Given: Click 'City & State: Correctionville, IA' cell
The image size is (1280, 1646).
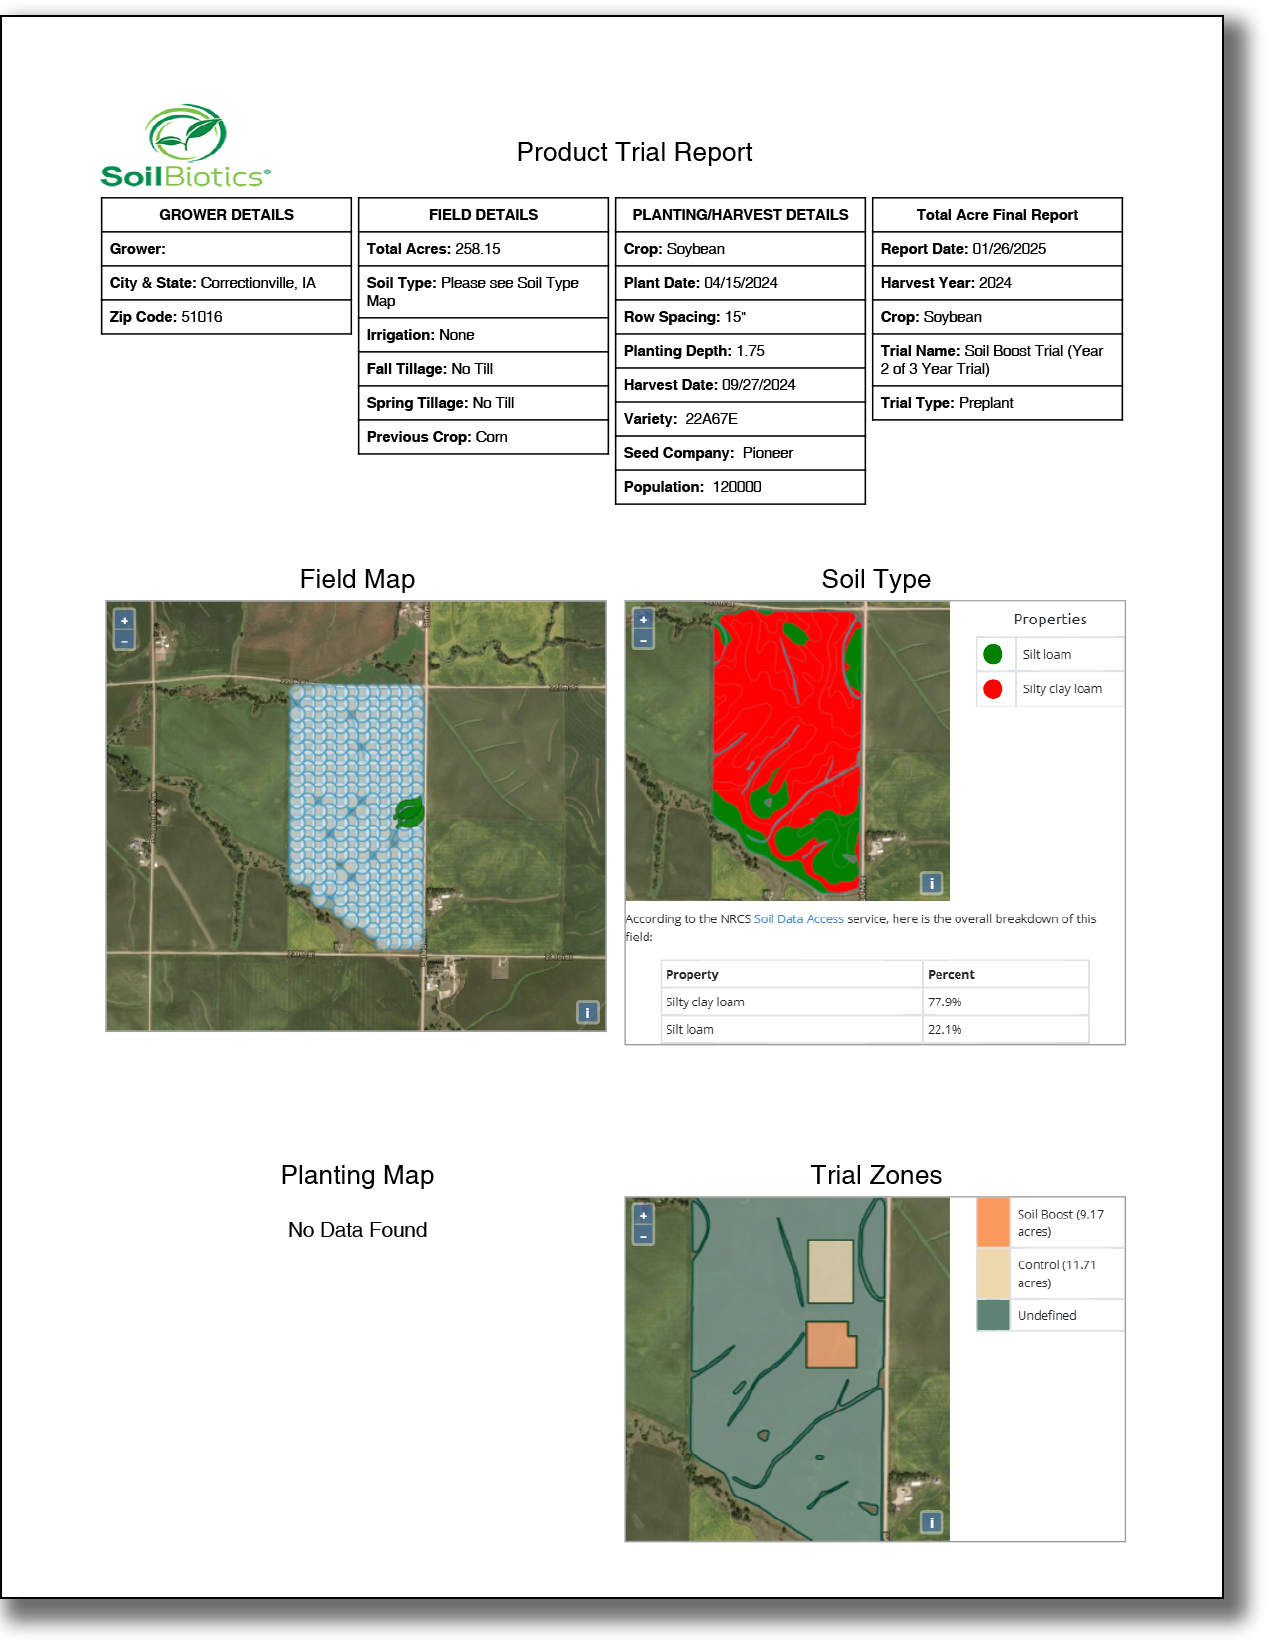Looking at the screenshot, I should (x=226, y=283).
